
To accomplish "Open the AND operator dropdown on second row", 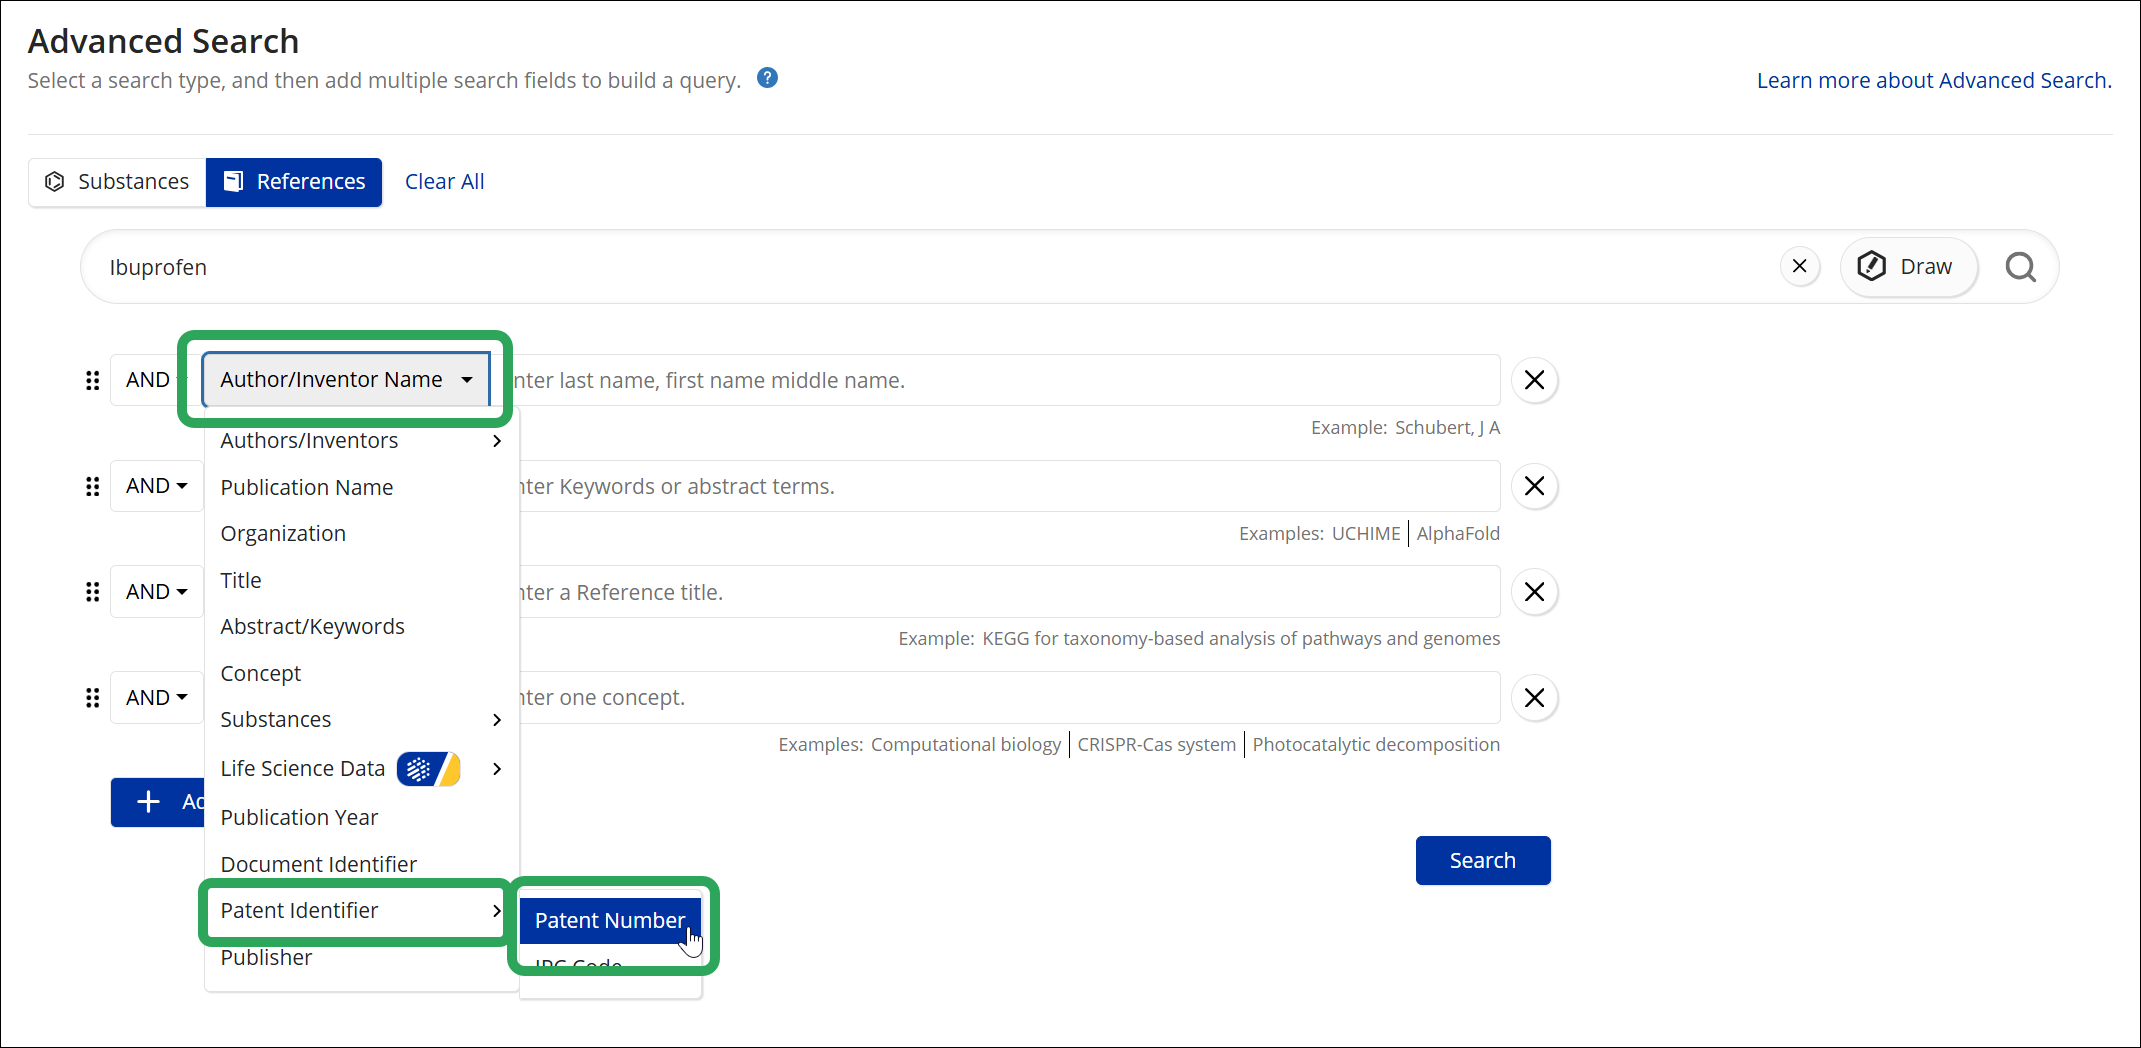I will coord(157,486).
